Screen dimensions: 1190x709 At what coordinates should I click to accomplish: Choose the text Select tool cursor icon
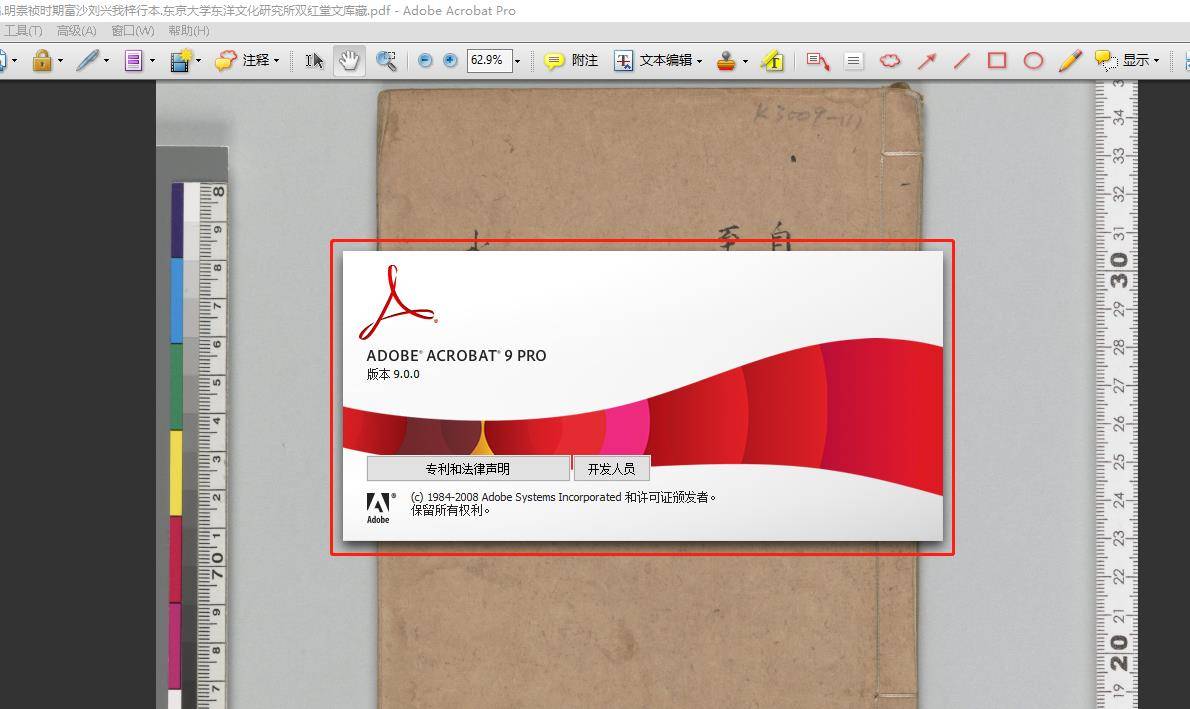point(314,60)
